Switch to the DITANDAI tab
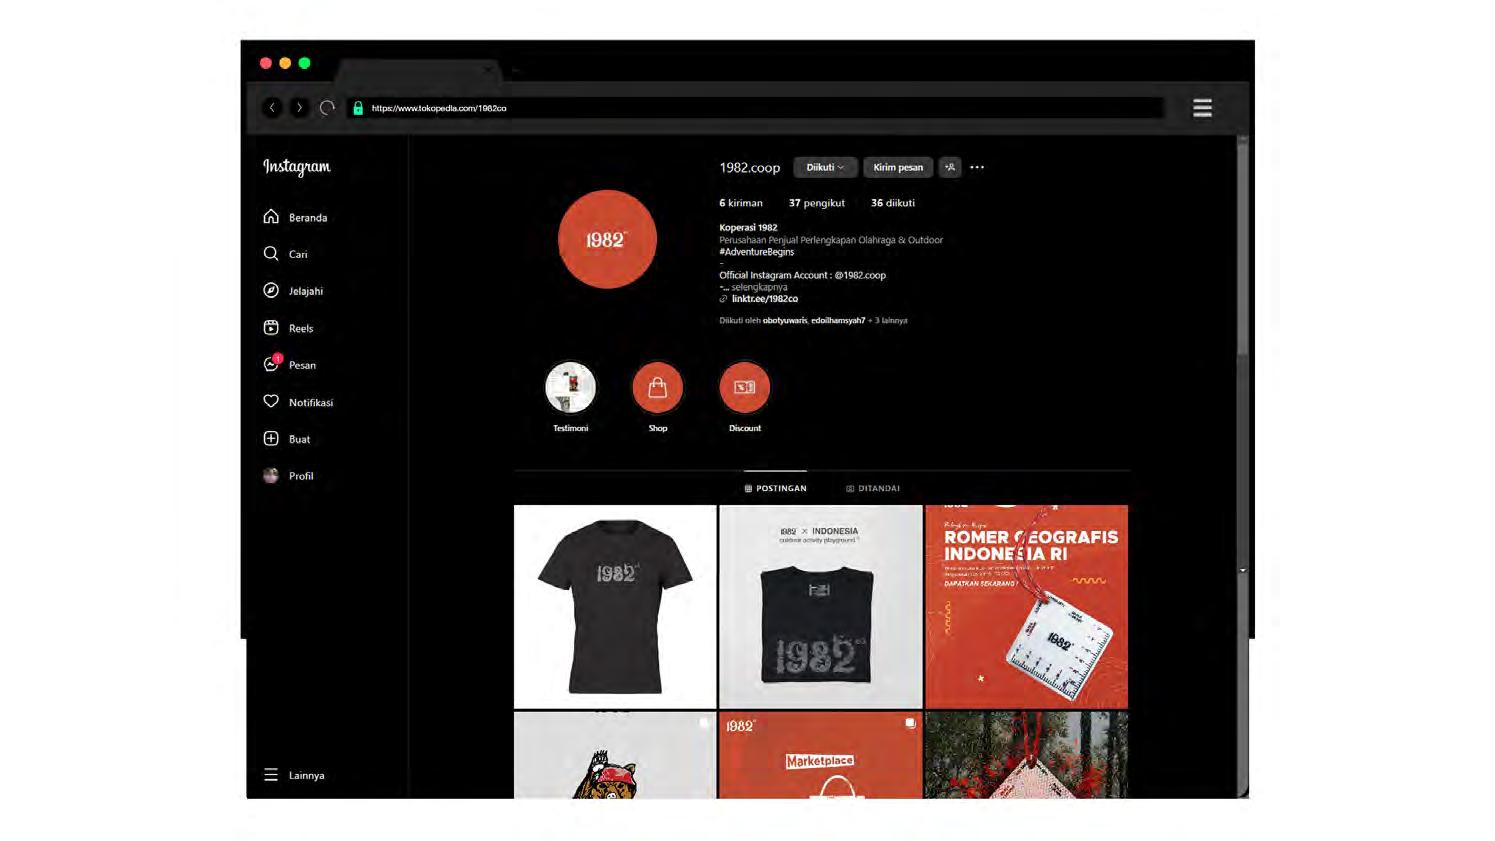Image resolution: width=1495 pixels, height=841 pixels. (873, 488)
